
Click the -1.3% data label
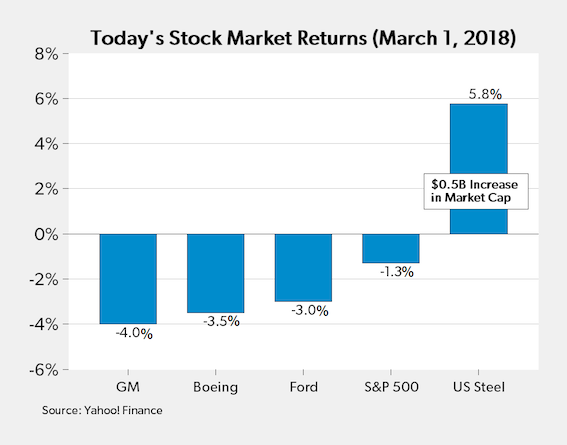coord(397,271)
